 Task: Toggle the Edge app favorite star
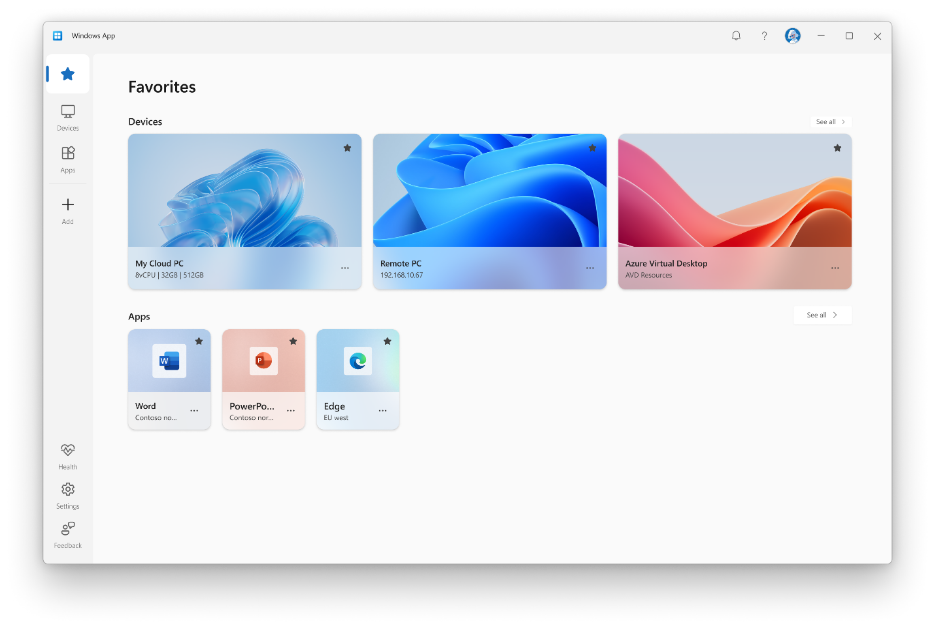(x=387, y=341)
